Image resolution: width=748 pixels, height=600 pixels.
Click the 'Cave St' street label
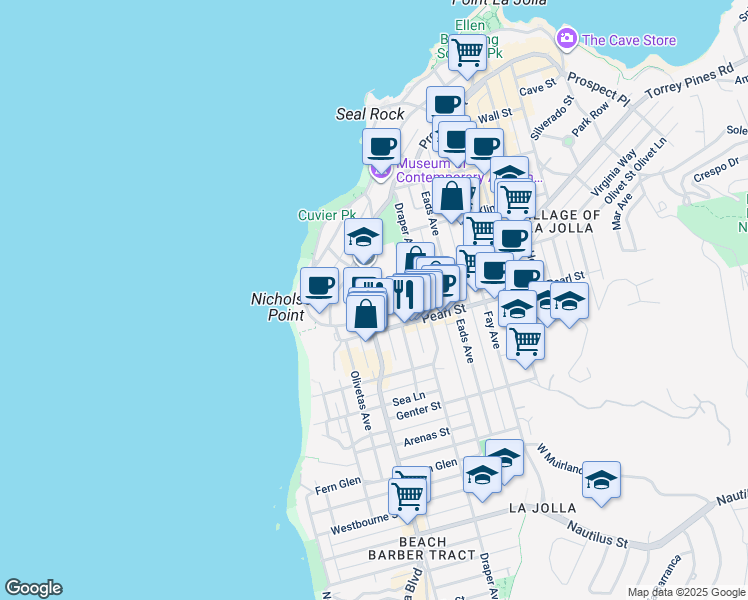538,87
